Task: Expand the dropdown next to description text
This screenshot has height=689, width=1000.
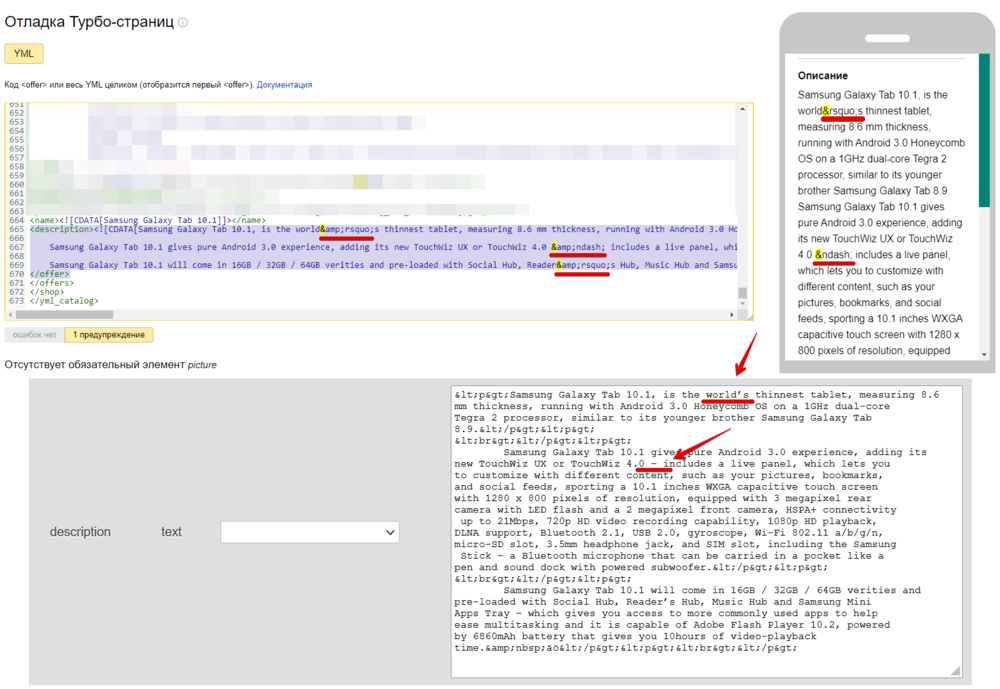Action: coord(310,532)
